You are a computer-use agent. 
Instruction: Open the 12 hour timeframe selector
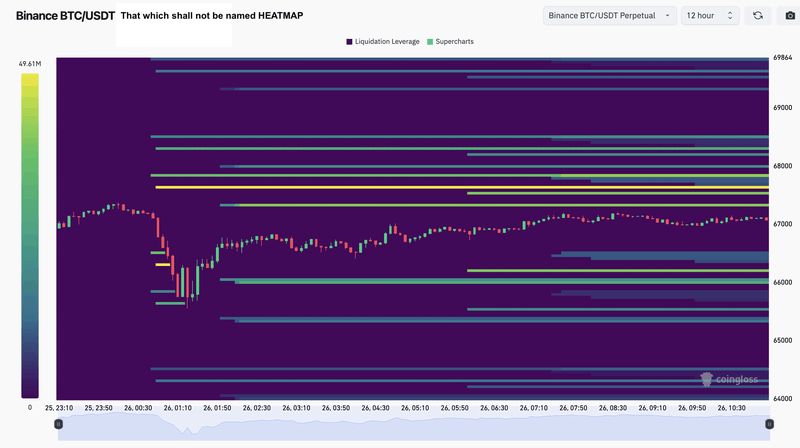pyautogui.click(x=710, y=16)
